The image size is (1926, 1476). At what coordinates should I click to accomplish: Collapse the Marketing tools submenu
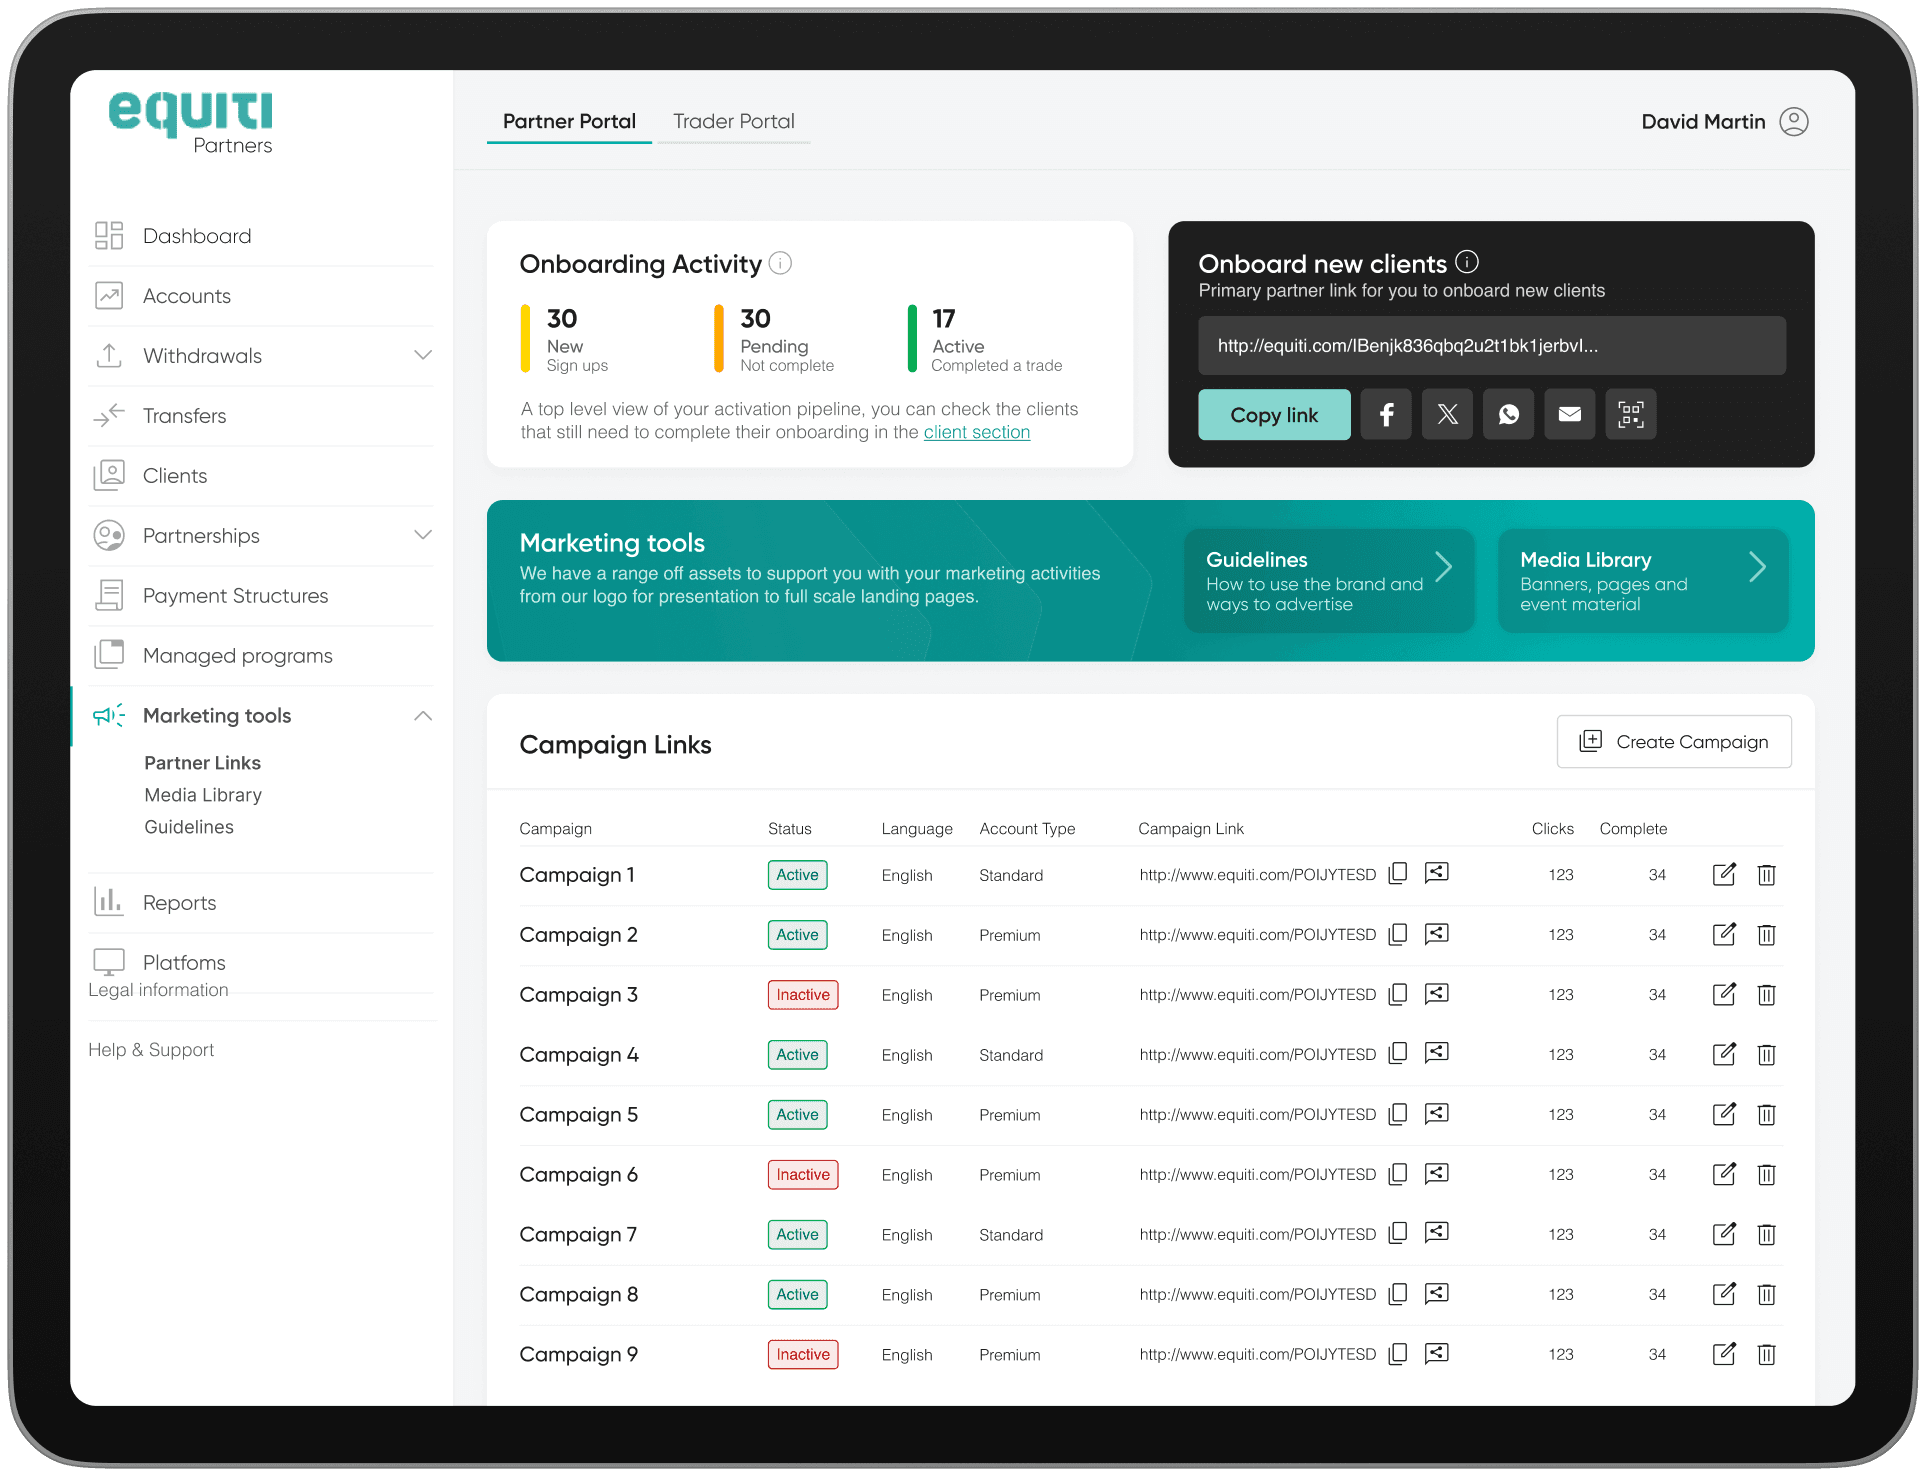pos(423,715)
